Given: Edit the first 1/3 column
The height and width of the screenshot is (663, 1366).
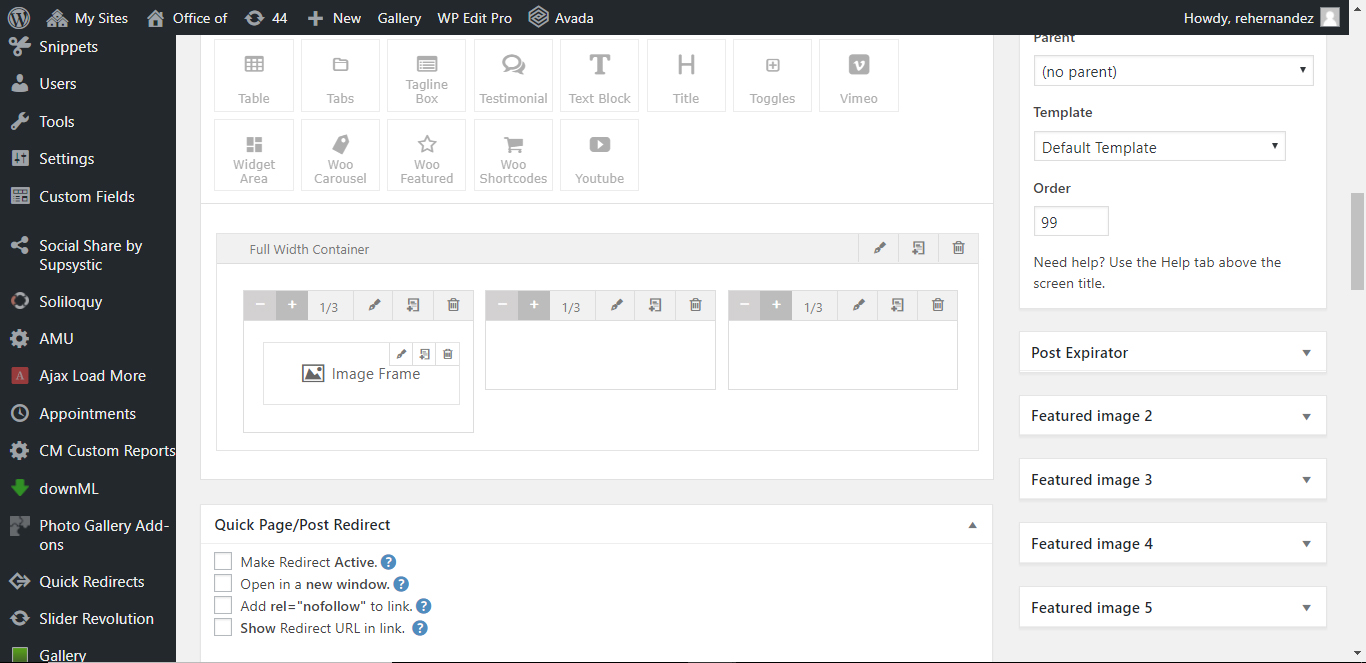Looking at the screenshot, I should click(374, 306).
